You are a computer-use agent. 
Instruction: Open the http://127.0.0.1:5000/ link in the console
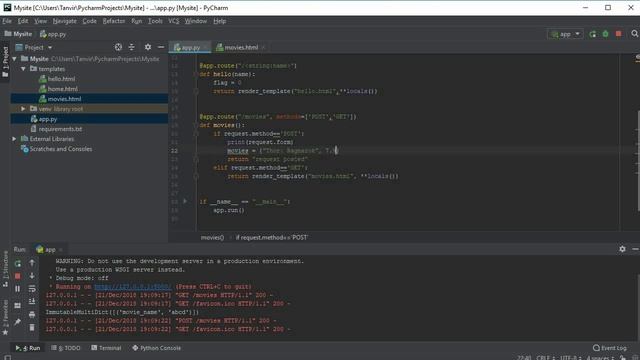tap(133, 287)
